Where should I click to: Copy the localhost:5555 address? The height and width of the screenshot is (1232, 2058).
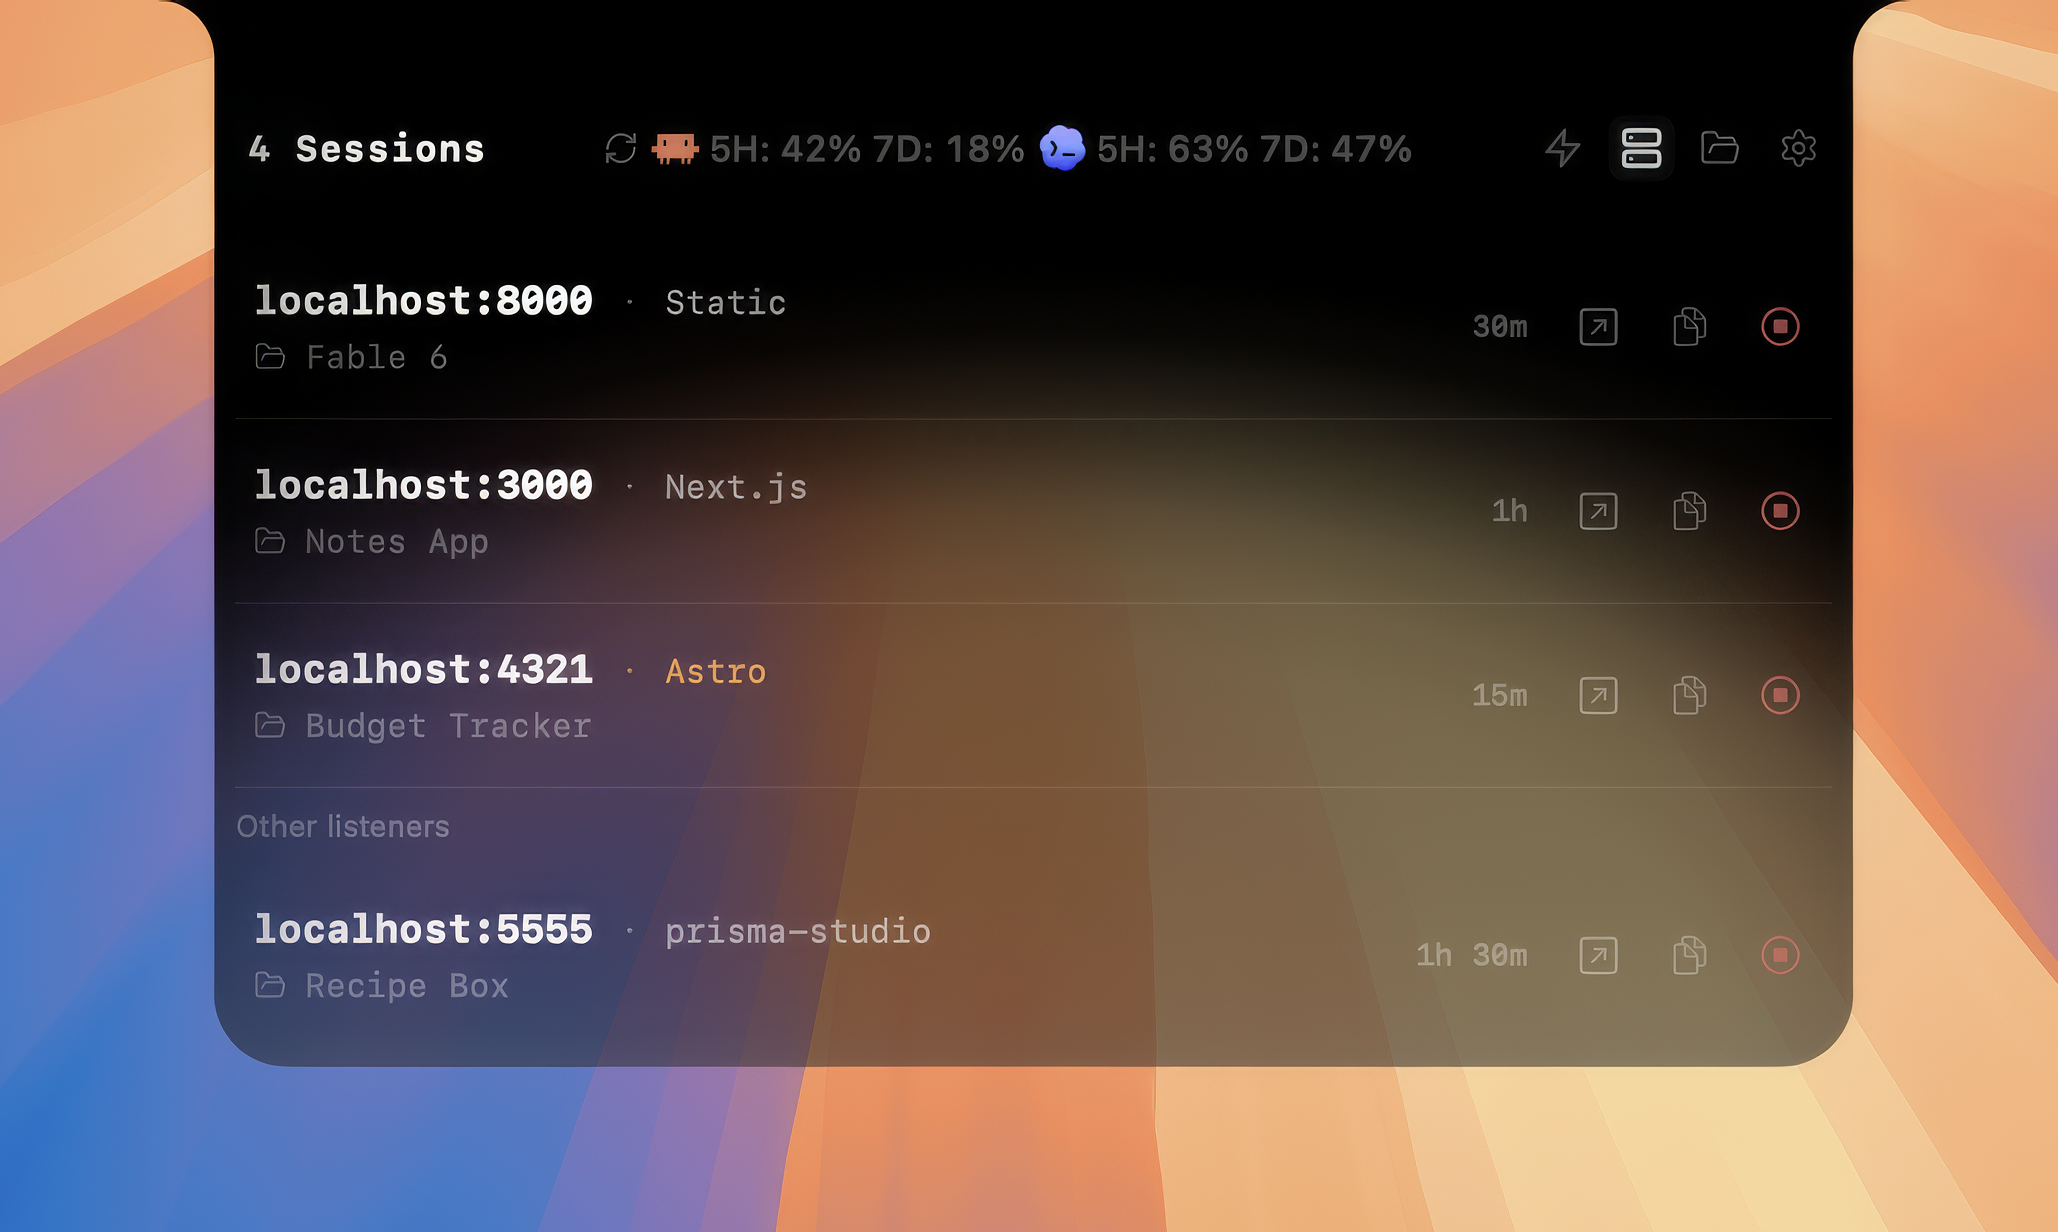click(1689, 955)
